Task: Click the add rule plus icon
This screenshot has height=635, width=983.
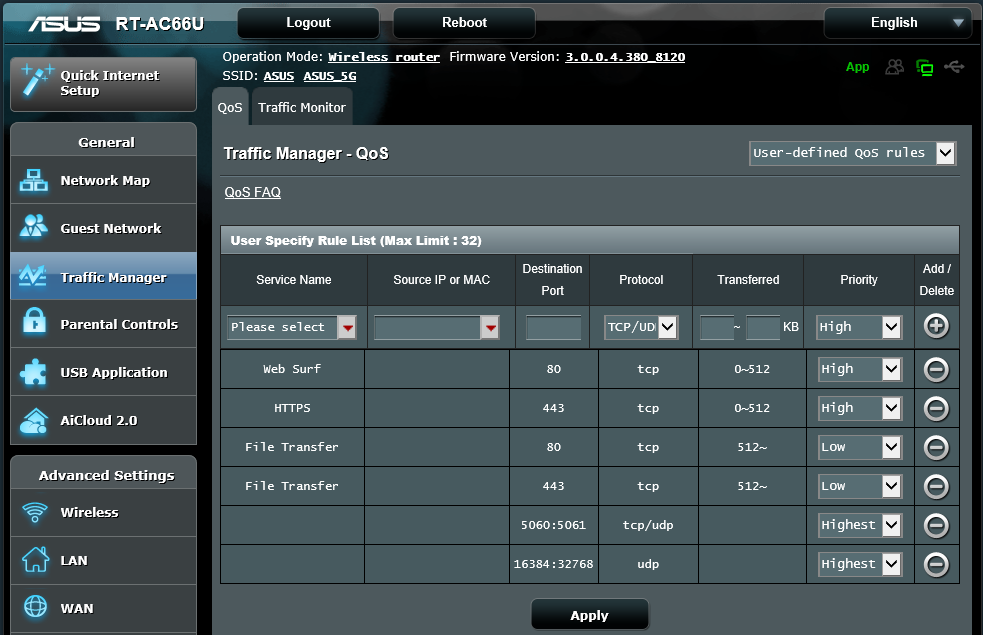Action: 936,326
